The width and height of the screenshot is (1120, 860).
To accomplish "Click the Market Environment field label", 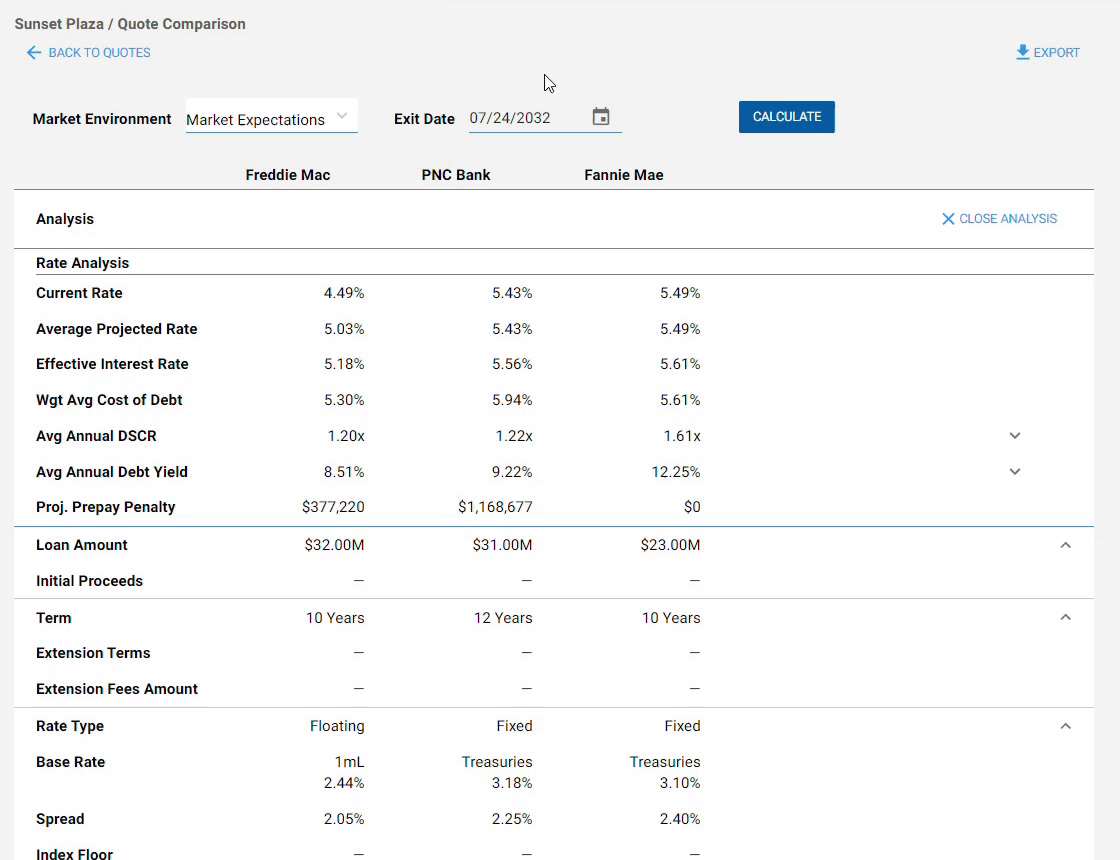I will coord(102,119).
